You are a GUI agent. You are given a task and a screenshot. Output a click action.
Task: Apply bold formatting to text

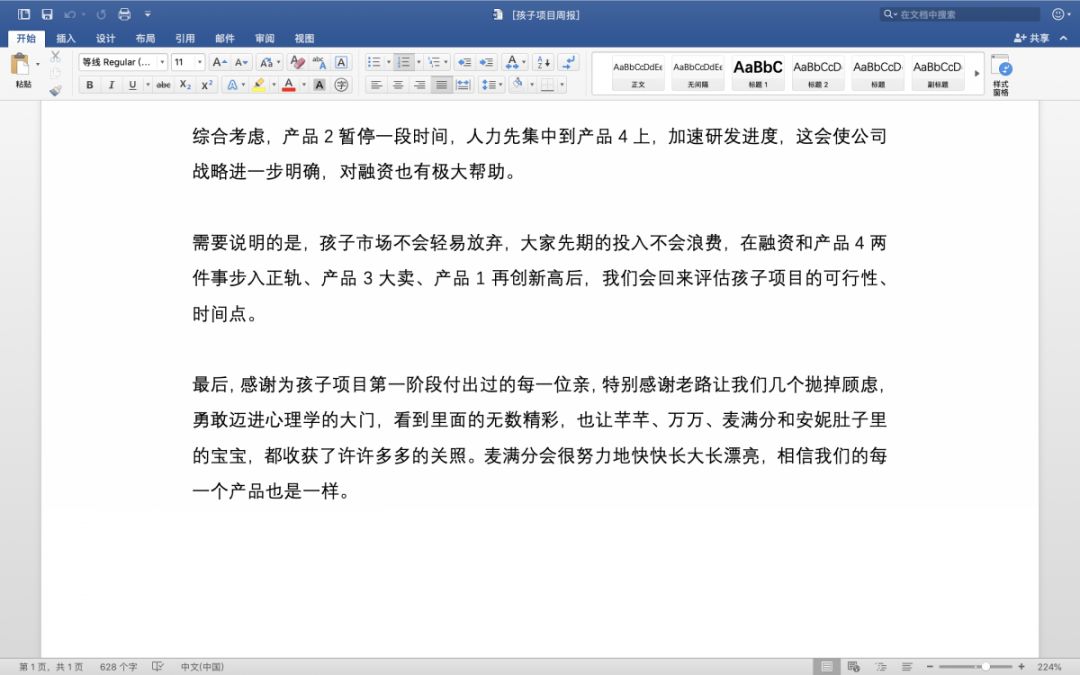point(88,83)
